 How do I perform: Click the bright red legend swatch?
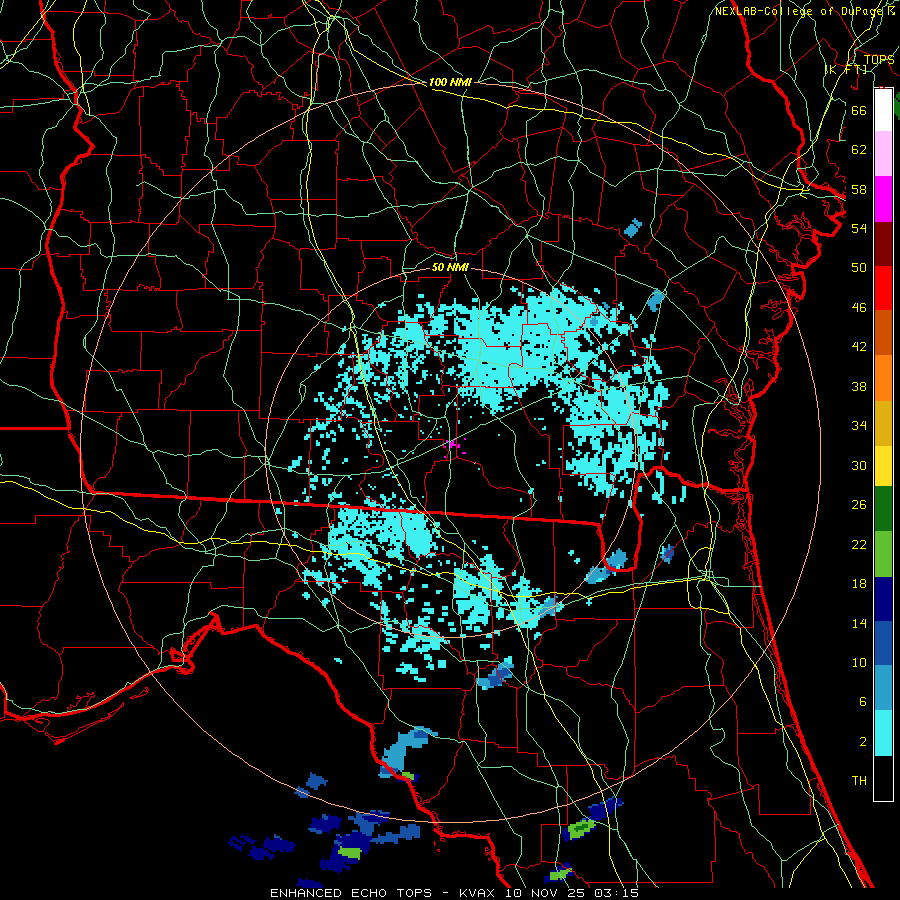883,288
